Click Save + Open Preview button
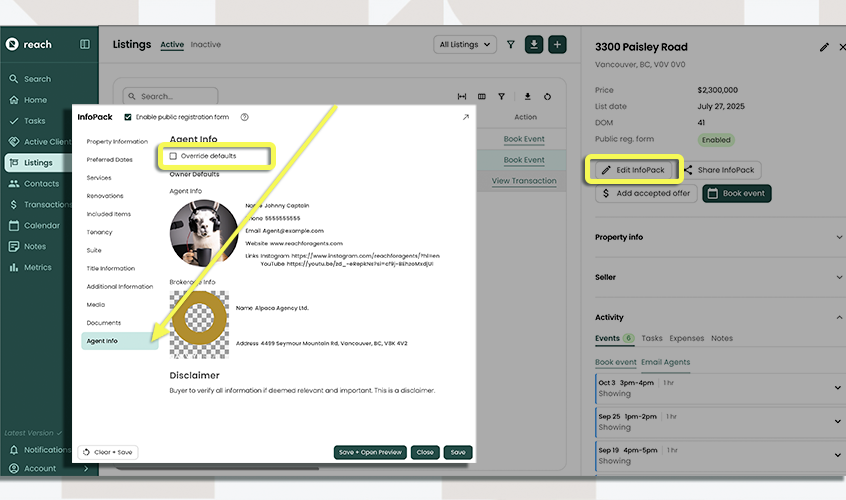846x500 pixels. pyautogui.click(x=370, y=452)
